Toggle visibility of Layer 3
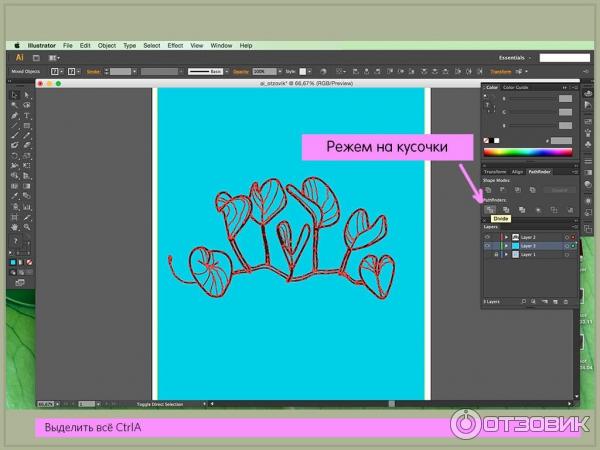This screenshot has width=600, height=450. (x=487, y=246)
